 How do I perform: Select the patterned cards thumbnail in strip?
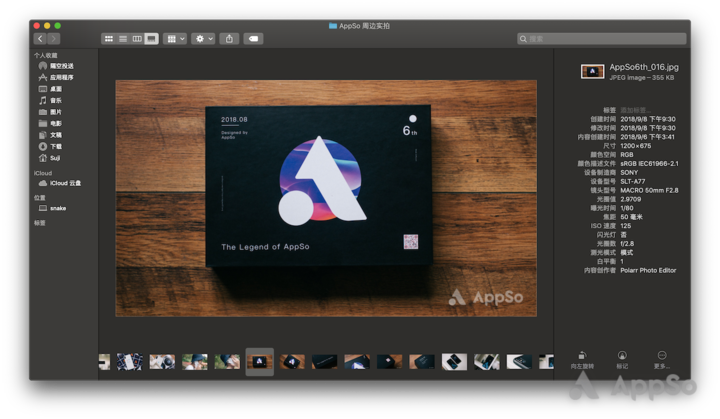coord(129,362)
